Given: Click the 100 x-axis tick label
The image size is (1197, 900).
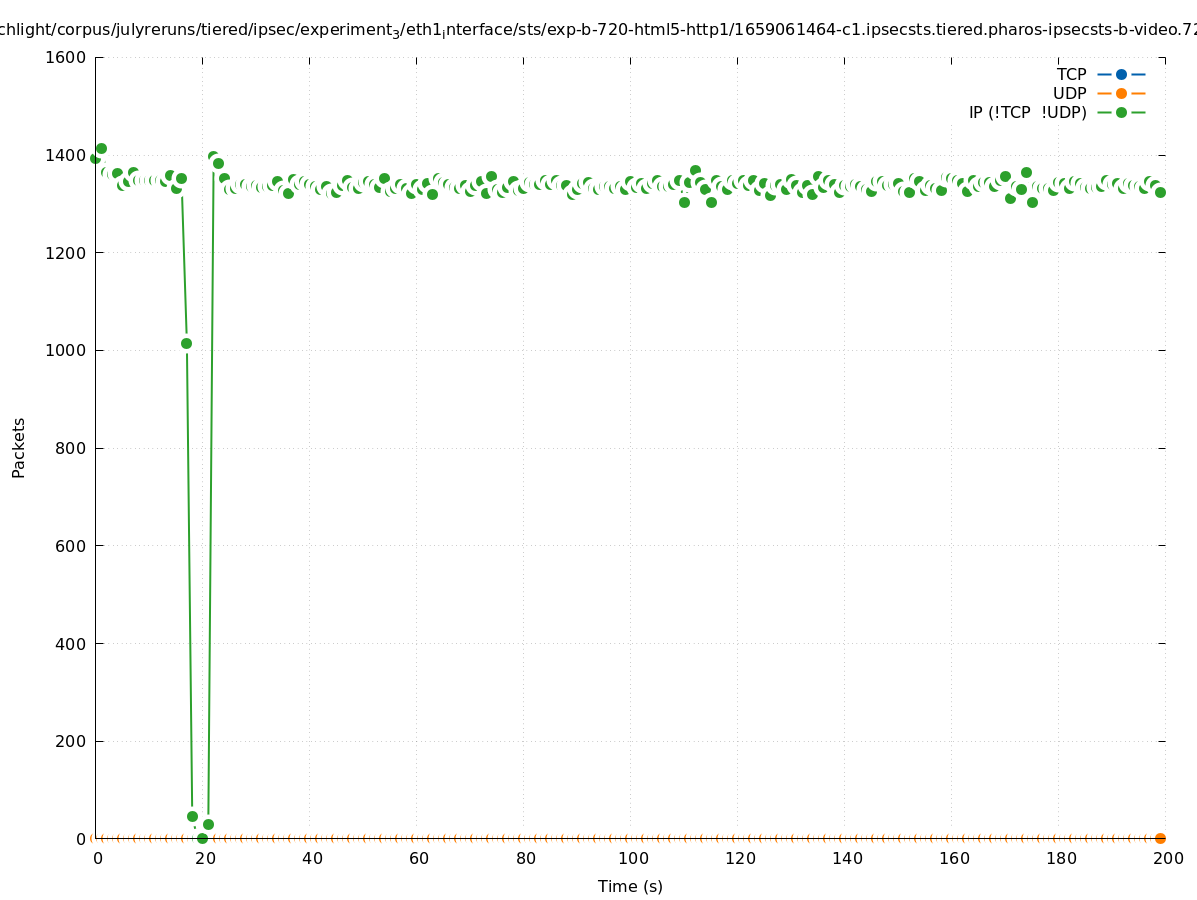Looking at the screenshot, I should point(632,858).
